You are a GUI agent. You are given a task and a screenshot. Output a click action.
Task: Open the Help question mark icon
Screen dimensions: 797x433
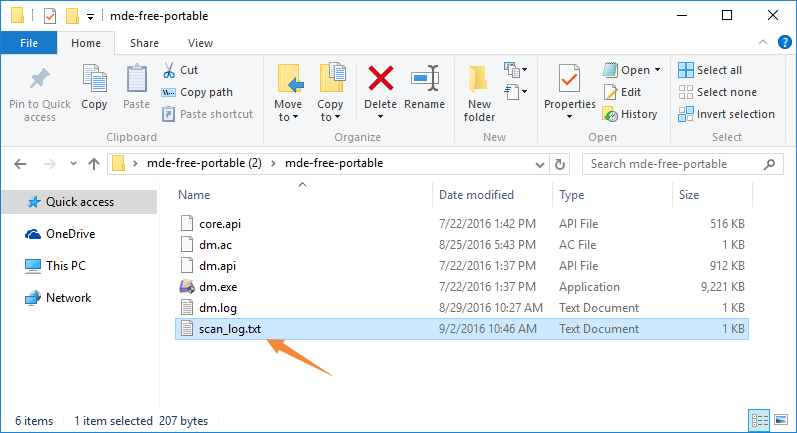click(x=785, y=42)
